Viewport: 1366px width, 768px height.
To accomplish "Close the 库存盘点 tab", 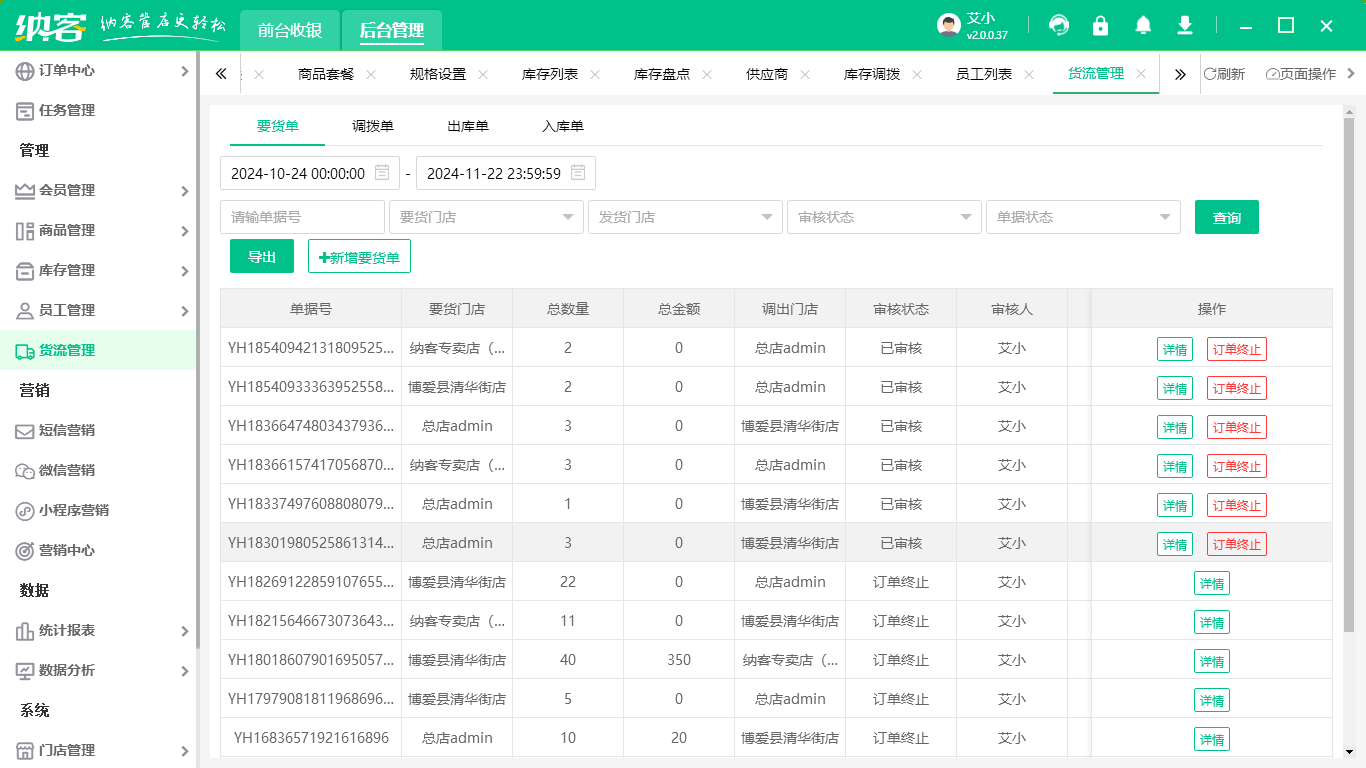I will [707, 75].
